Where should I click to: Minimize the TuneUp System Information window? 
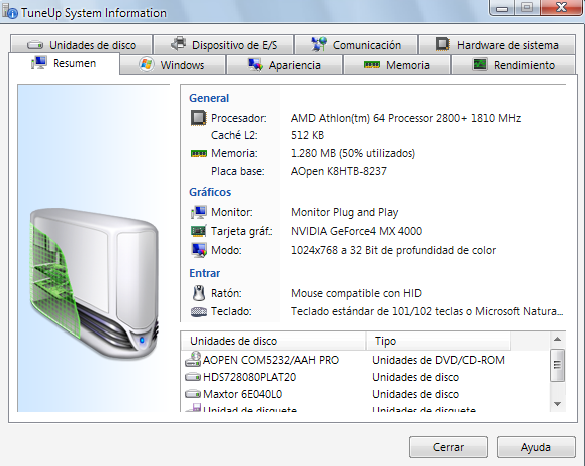pos(502,7)
